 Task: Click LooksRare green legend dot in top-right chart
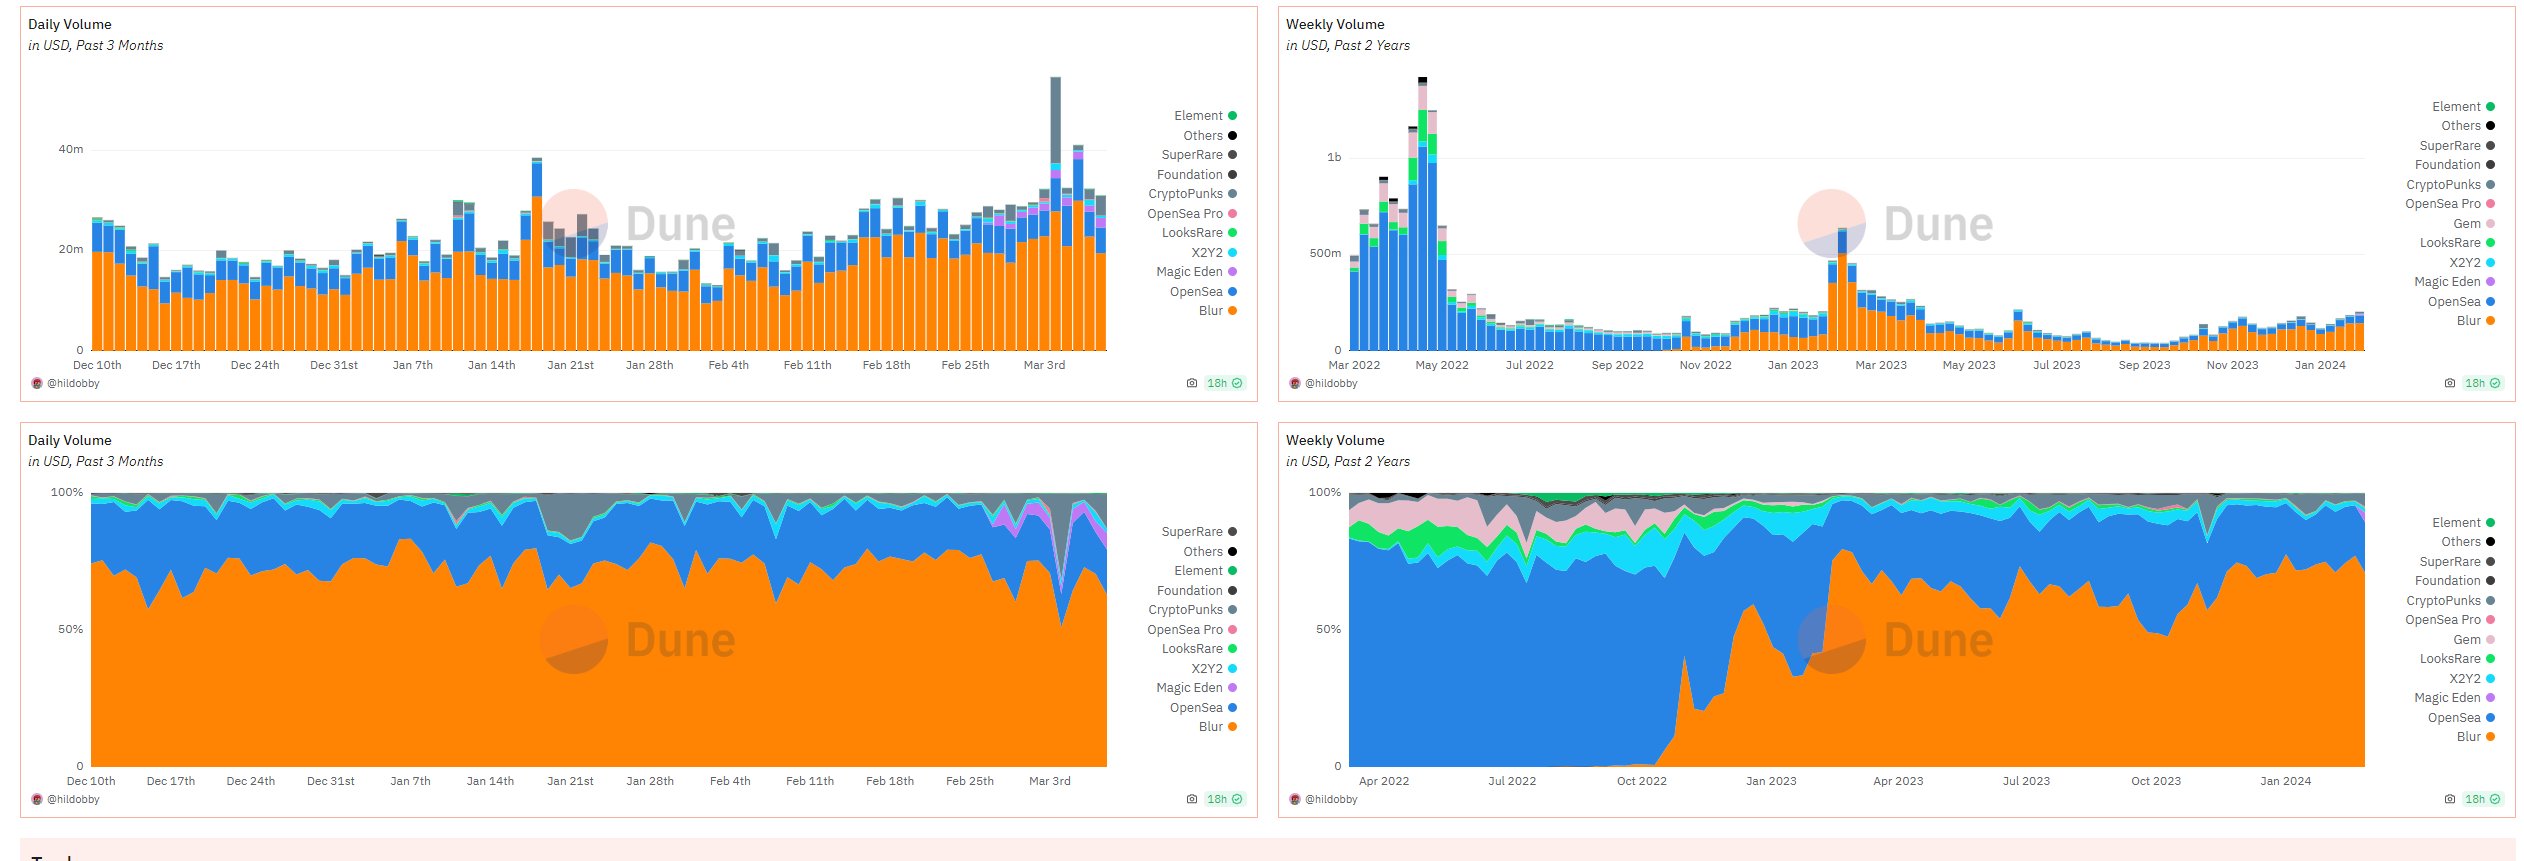(x=2490, y=243)
